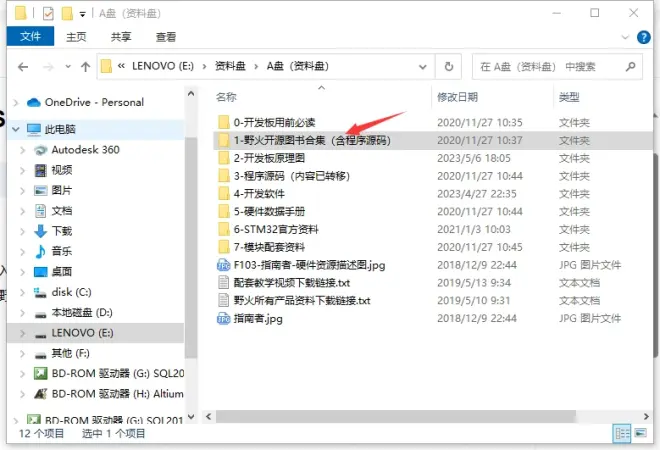Screen dimensions: 660x450
Task: Open BD-ROM 驱动器 (H:) Altium in sidebar
Action: click(x=117, y=394)
